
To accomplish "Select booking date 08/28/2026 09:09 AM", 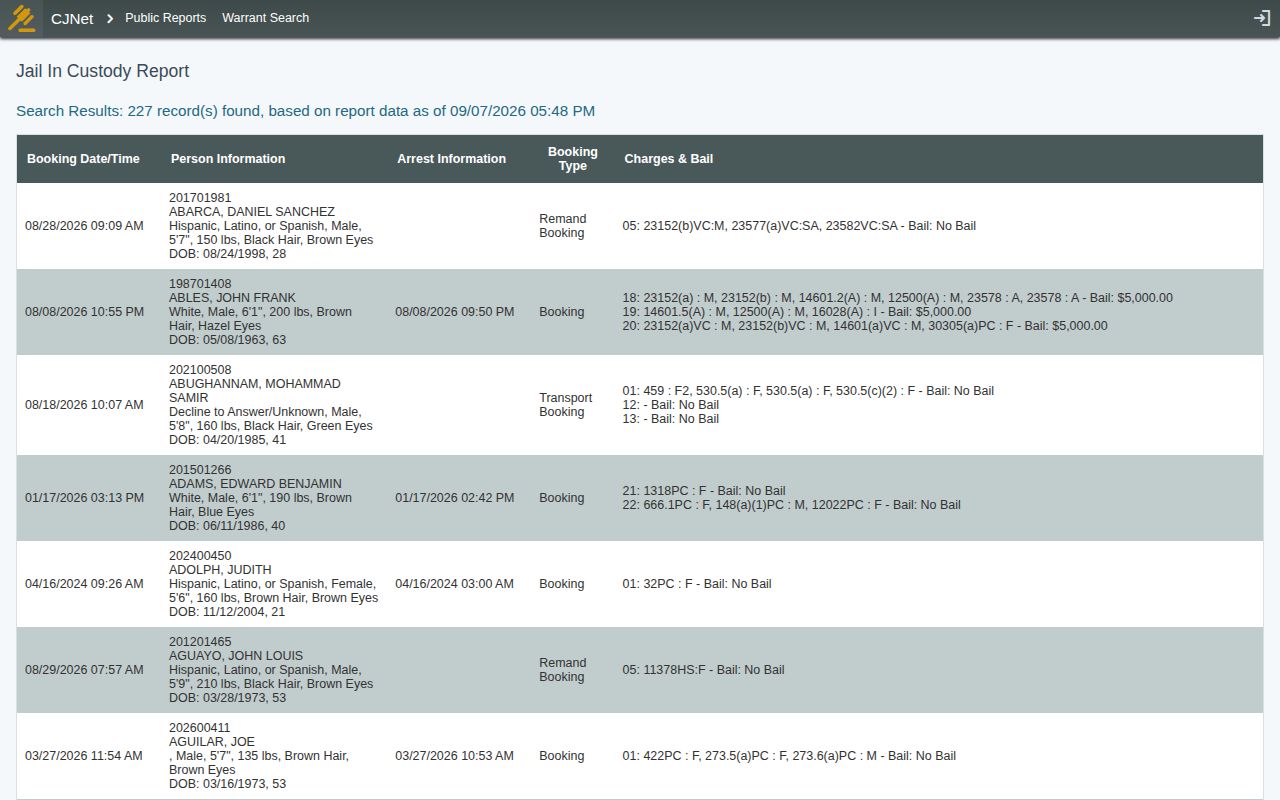I will pos(84,226).
